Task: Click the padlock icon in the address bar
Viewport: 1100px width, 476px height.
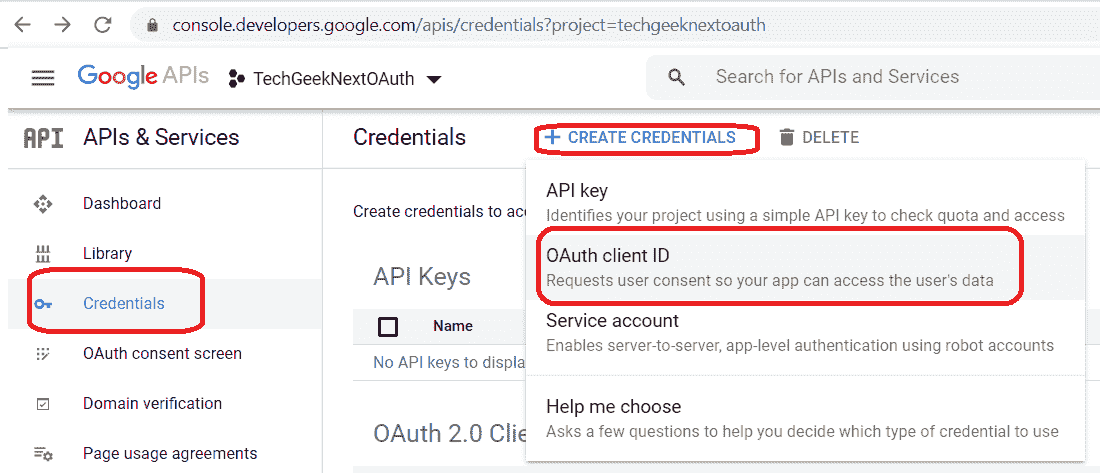Action: pos(151,25)
